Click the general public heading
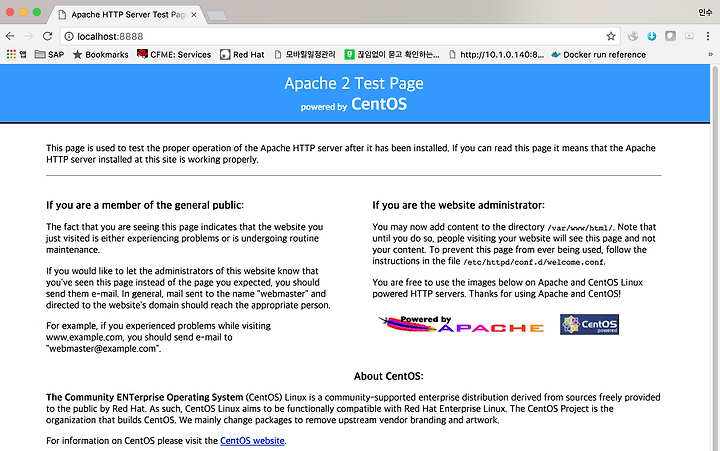 pyautogui.click(x=145, y=205)
